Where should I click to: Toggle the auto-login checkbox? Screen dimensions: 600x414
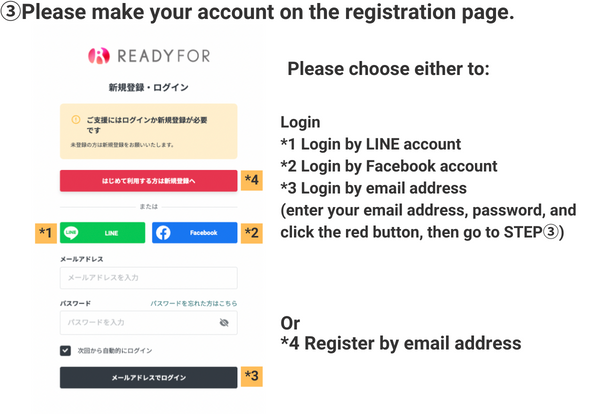click(65, 350)
